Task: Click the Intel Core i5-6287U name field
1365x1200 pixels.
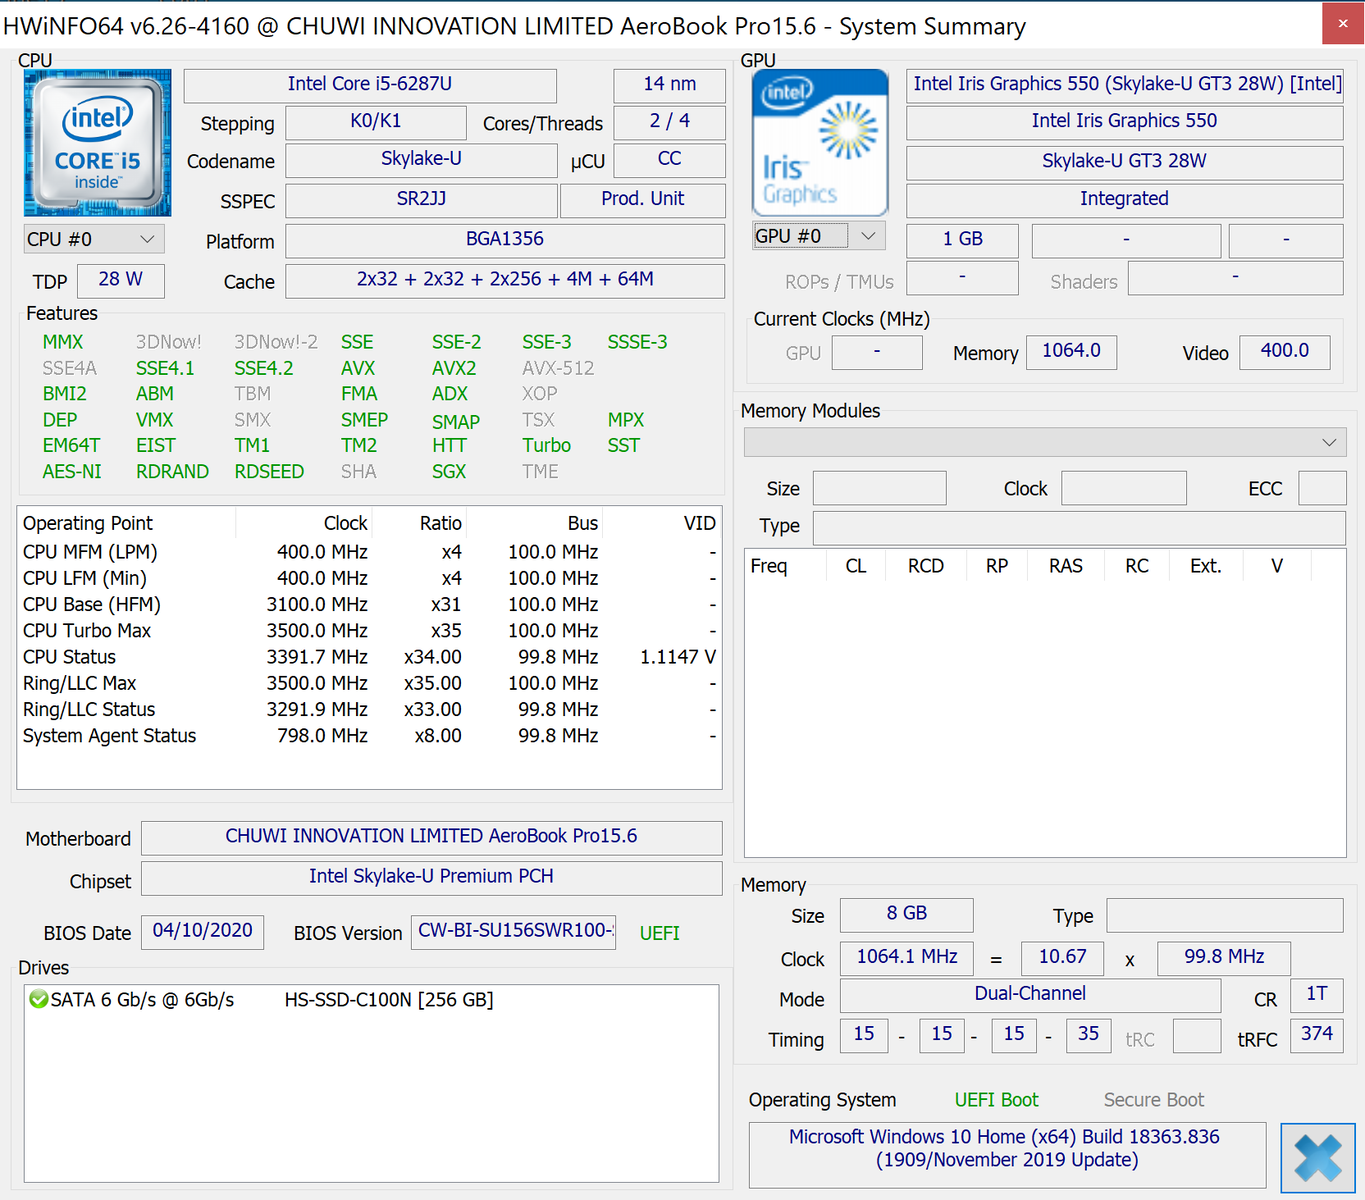Action: tap(370, 85)
